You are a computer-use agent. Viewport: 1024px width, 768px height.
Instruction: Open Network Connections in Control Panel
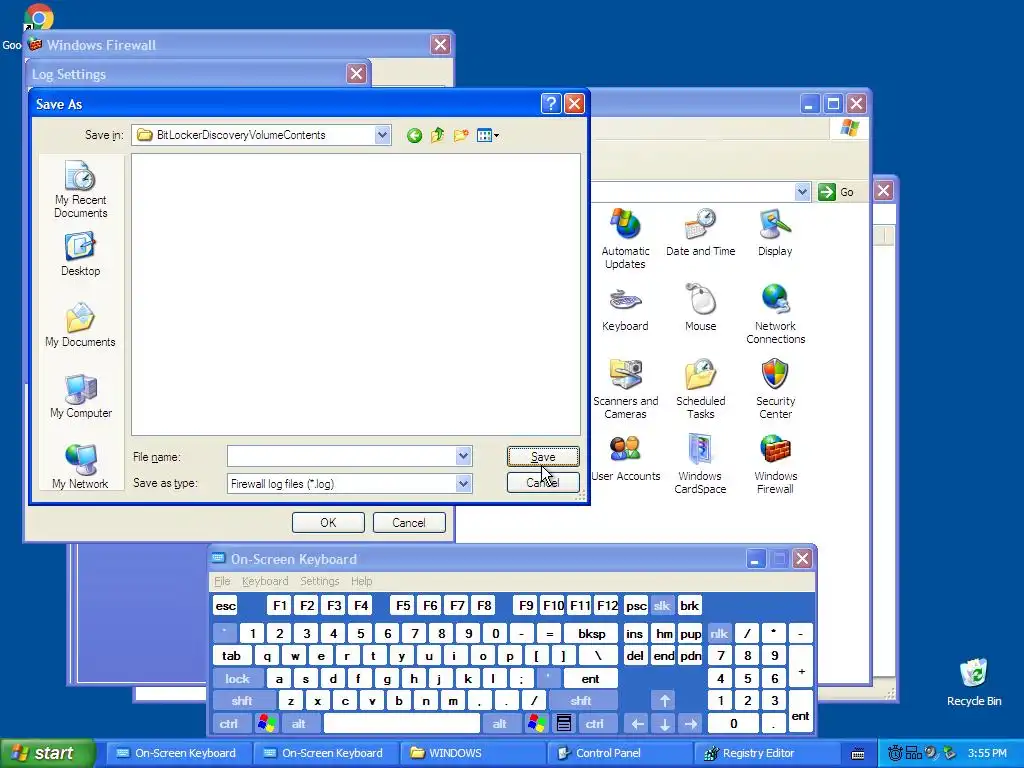click(775, 314)
